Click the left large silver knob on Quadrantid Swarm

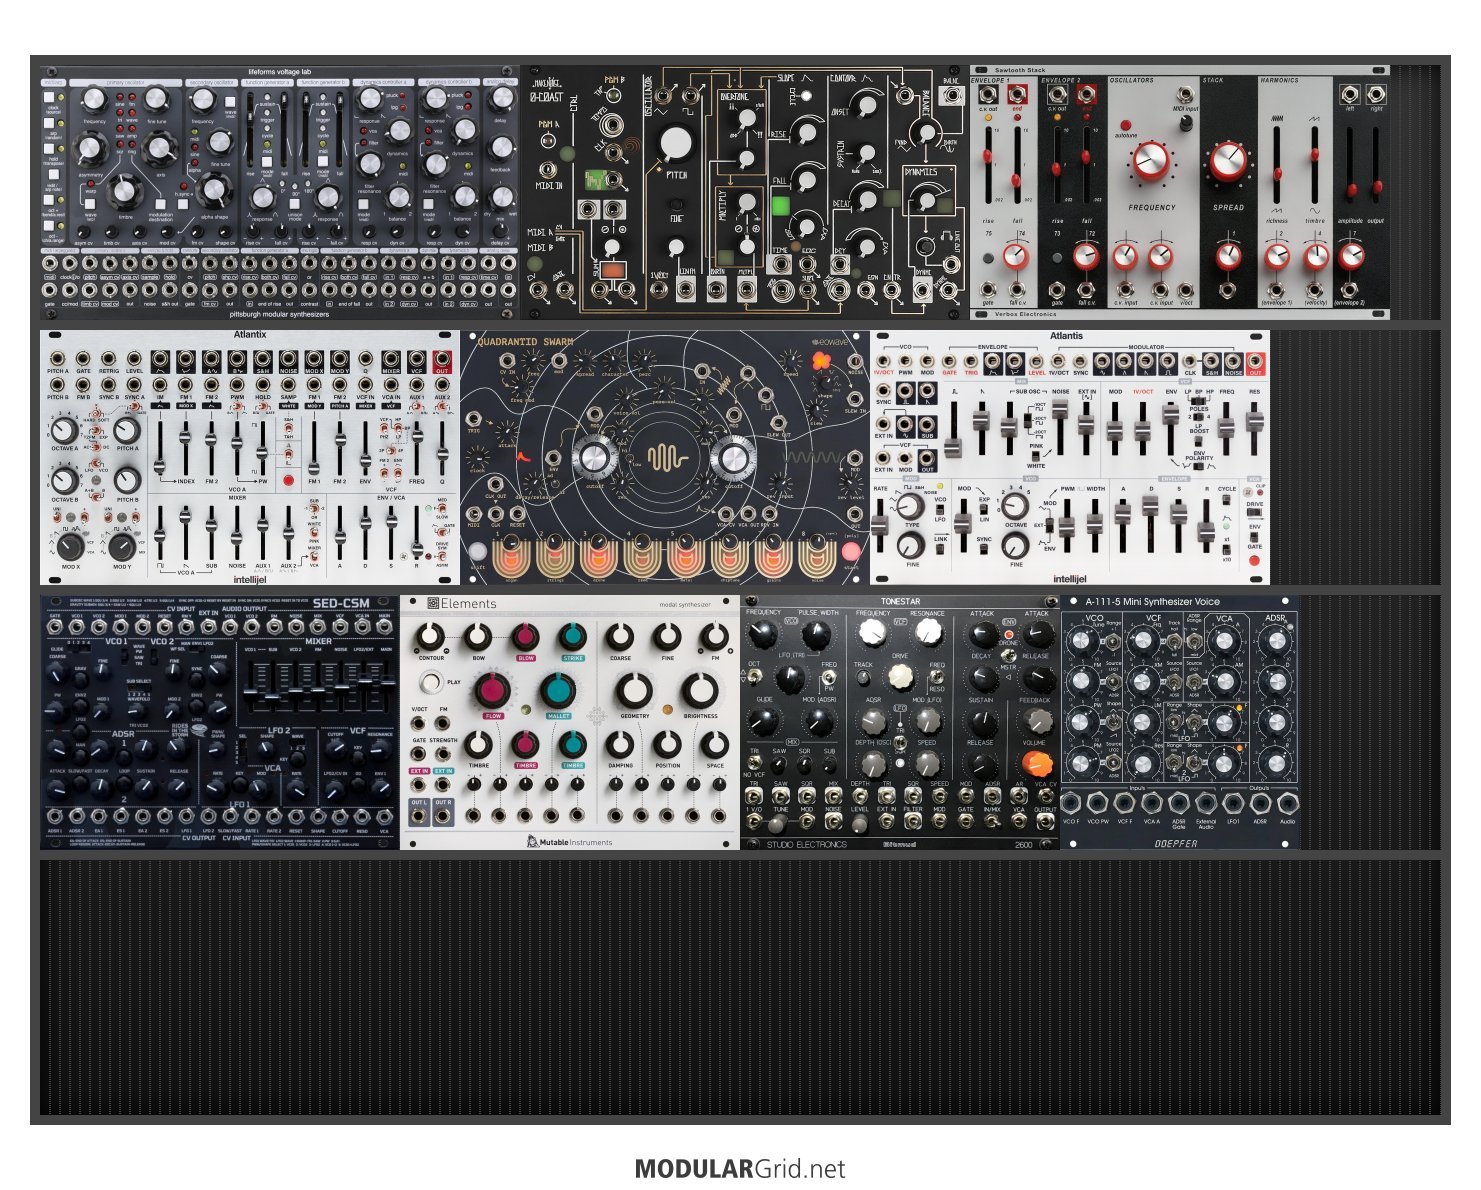point(594,458)
